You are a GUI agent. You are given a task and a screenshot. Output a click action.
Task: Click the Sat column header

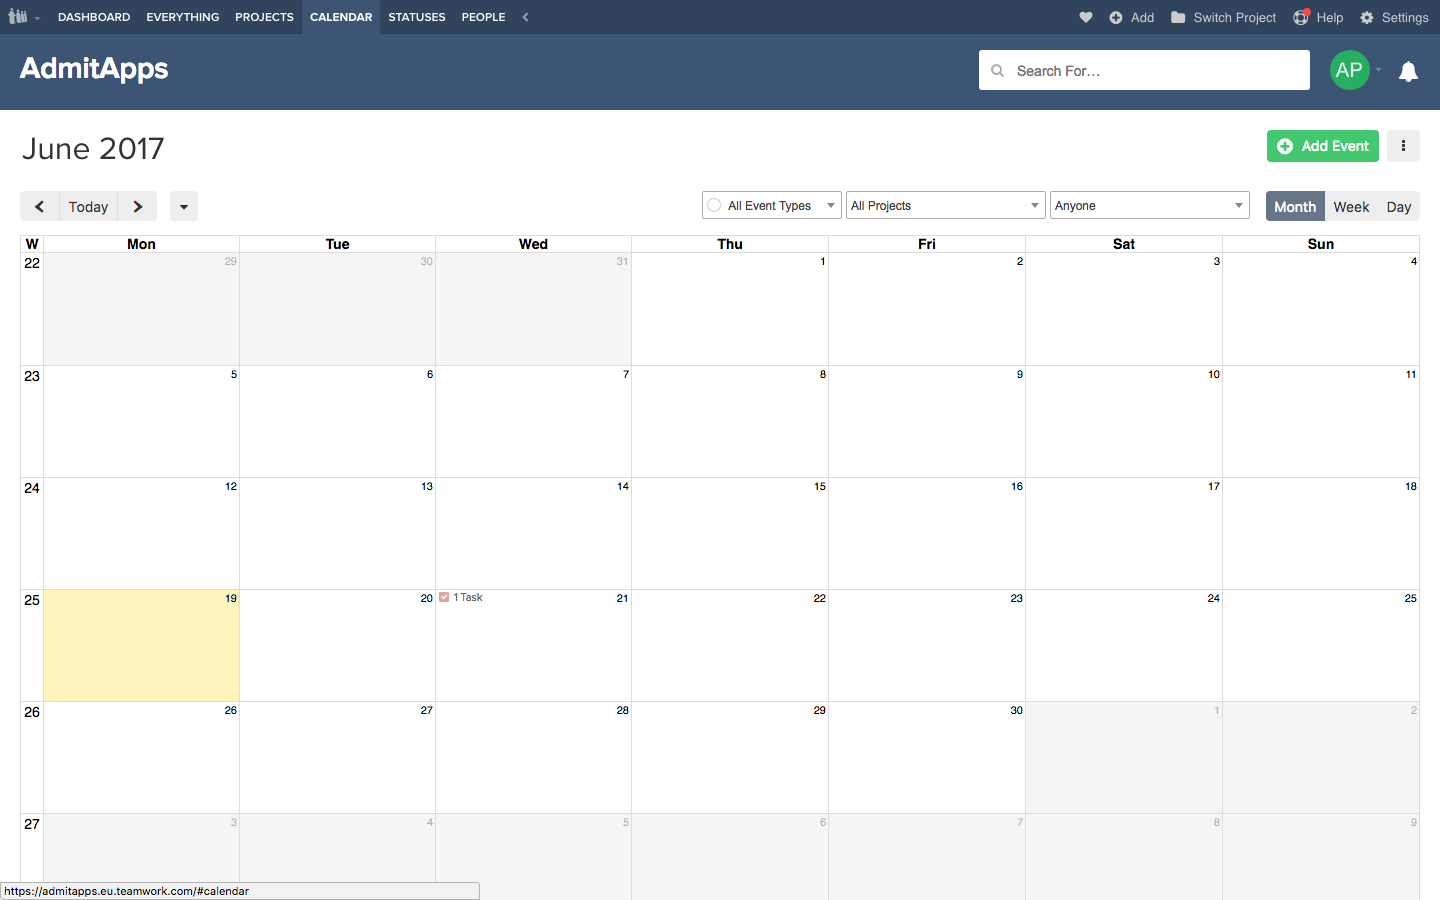click(1124, 244)
